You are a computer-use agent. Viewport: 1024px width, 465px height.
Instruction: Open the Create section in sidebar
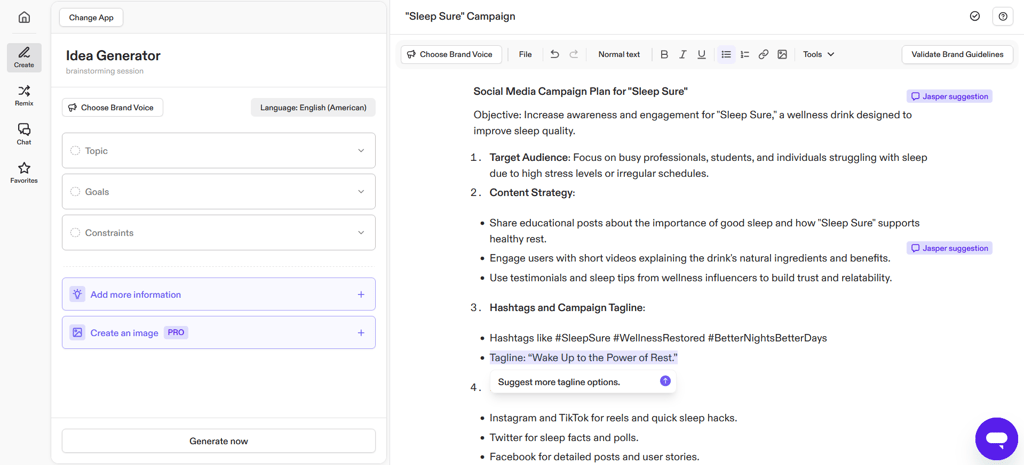pyautogui.click(x=24, y=57)
